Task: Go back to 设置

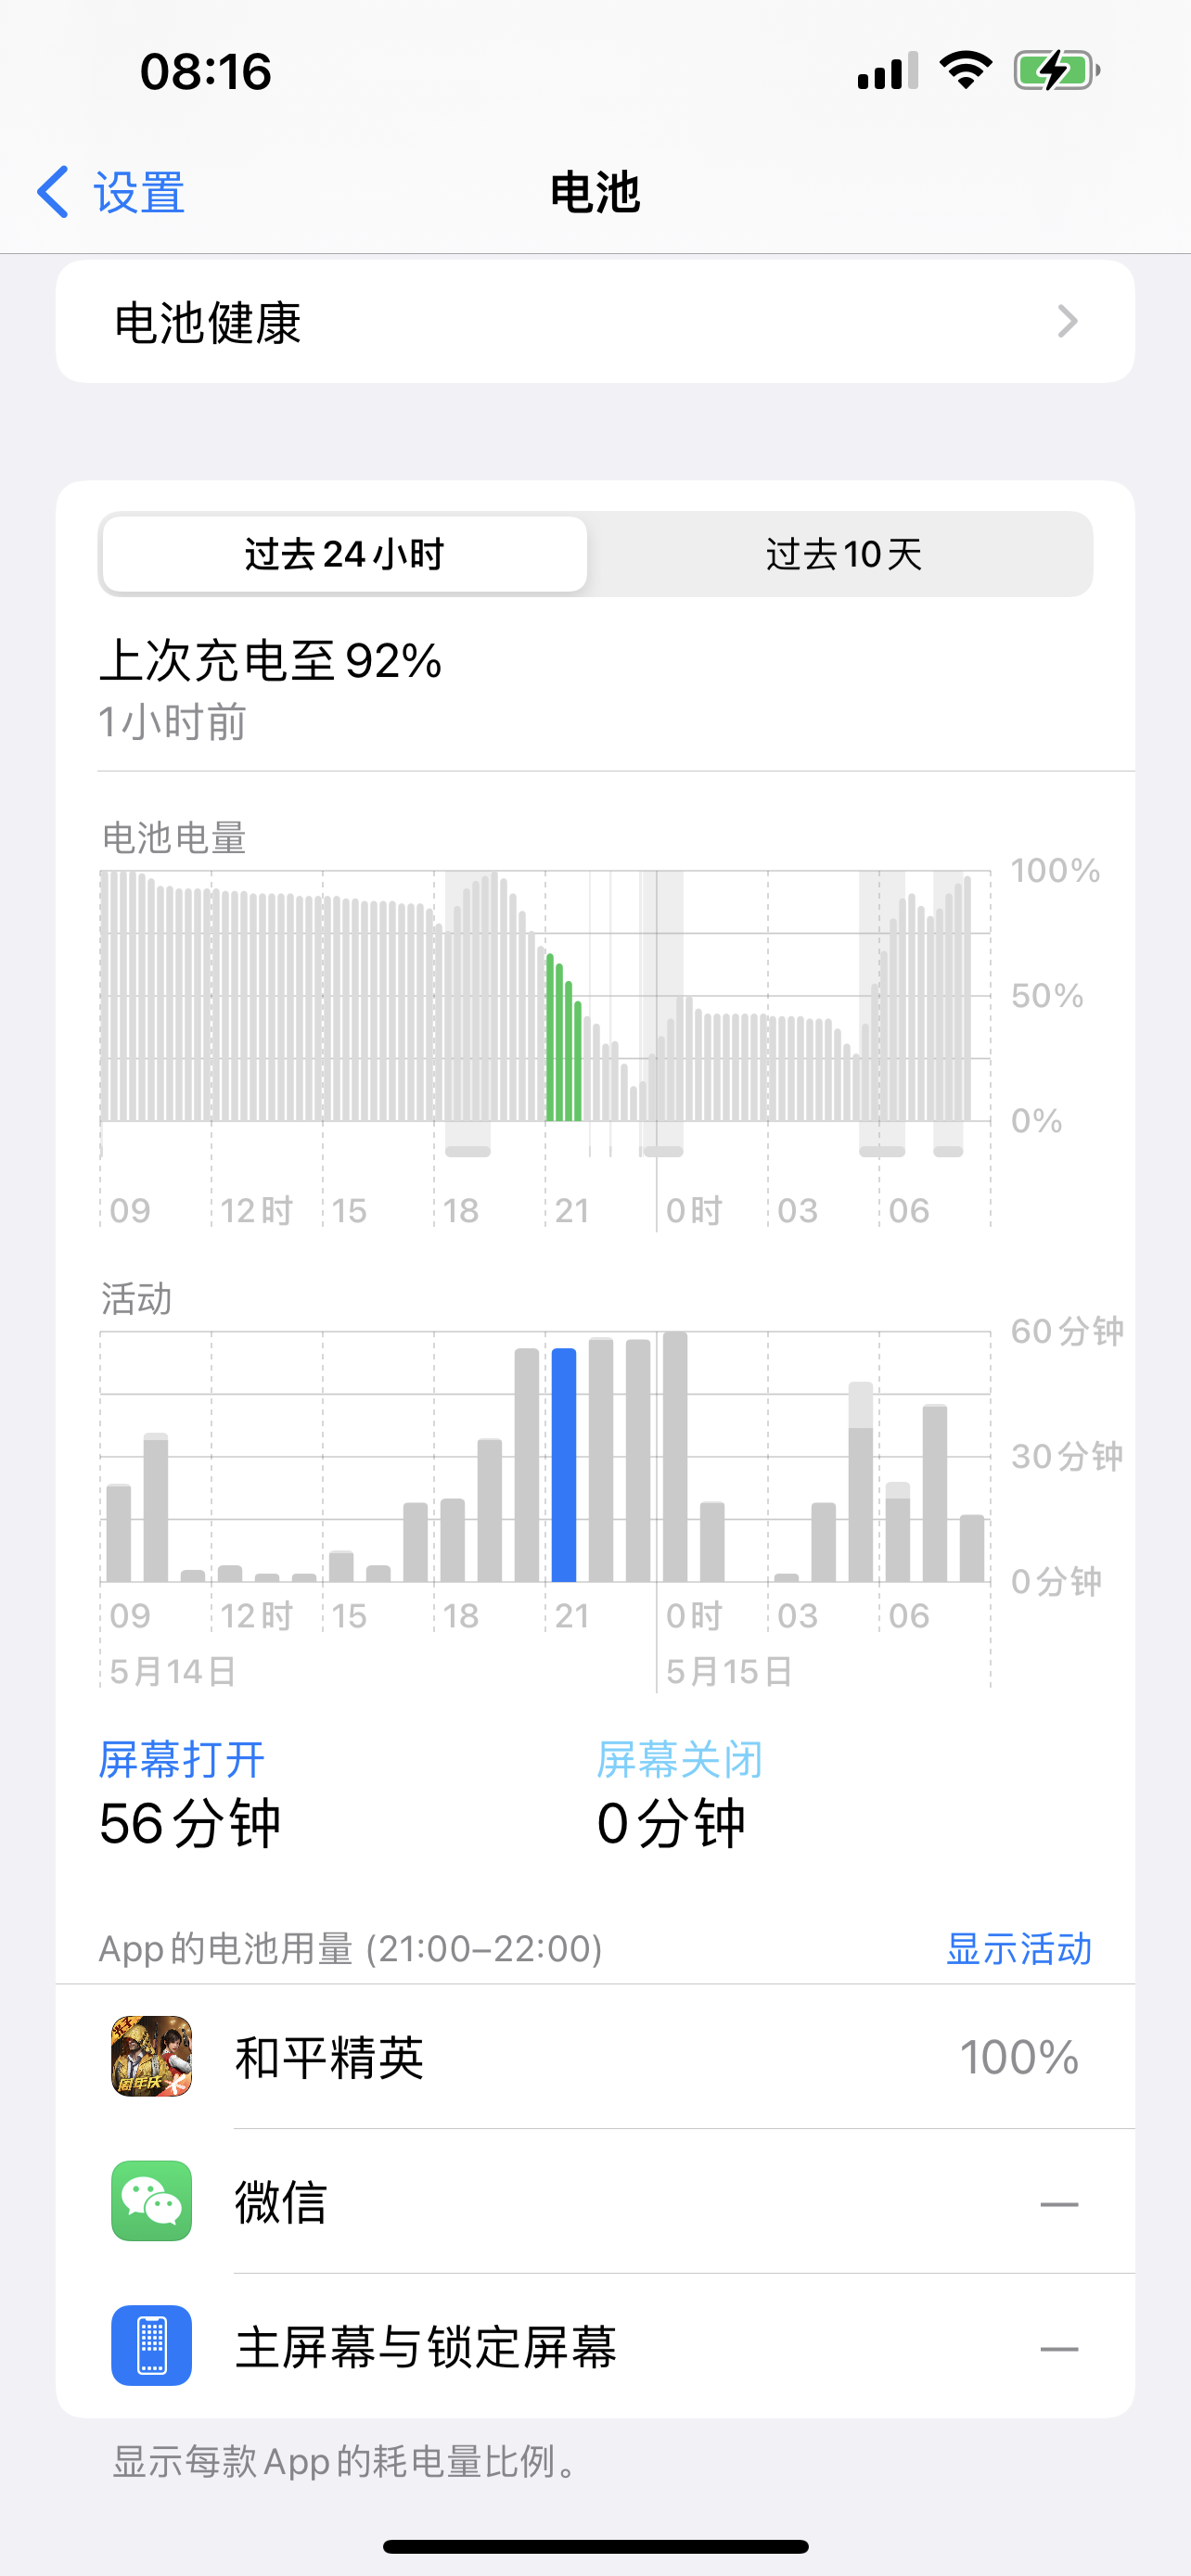Action: click(x=138, y=192)
